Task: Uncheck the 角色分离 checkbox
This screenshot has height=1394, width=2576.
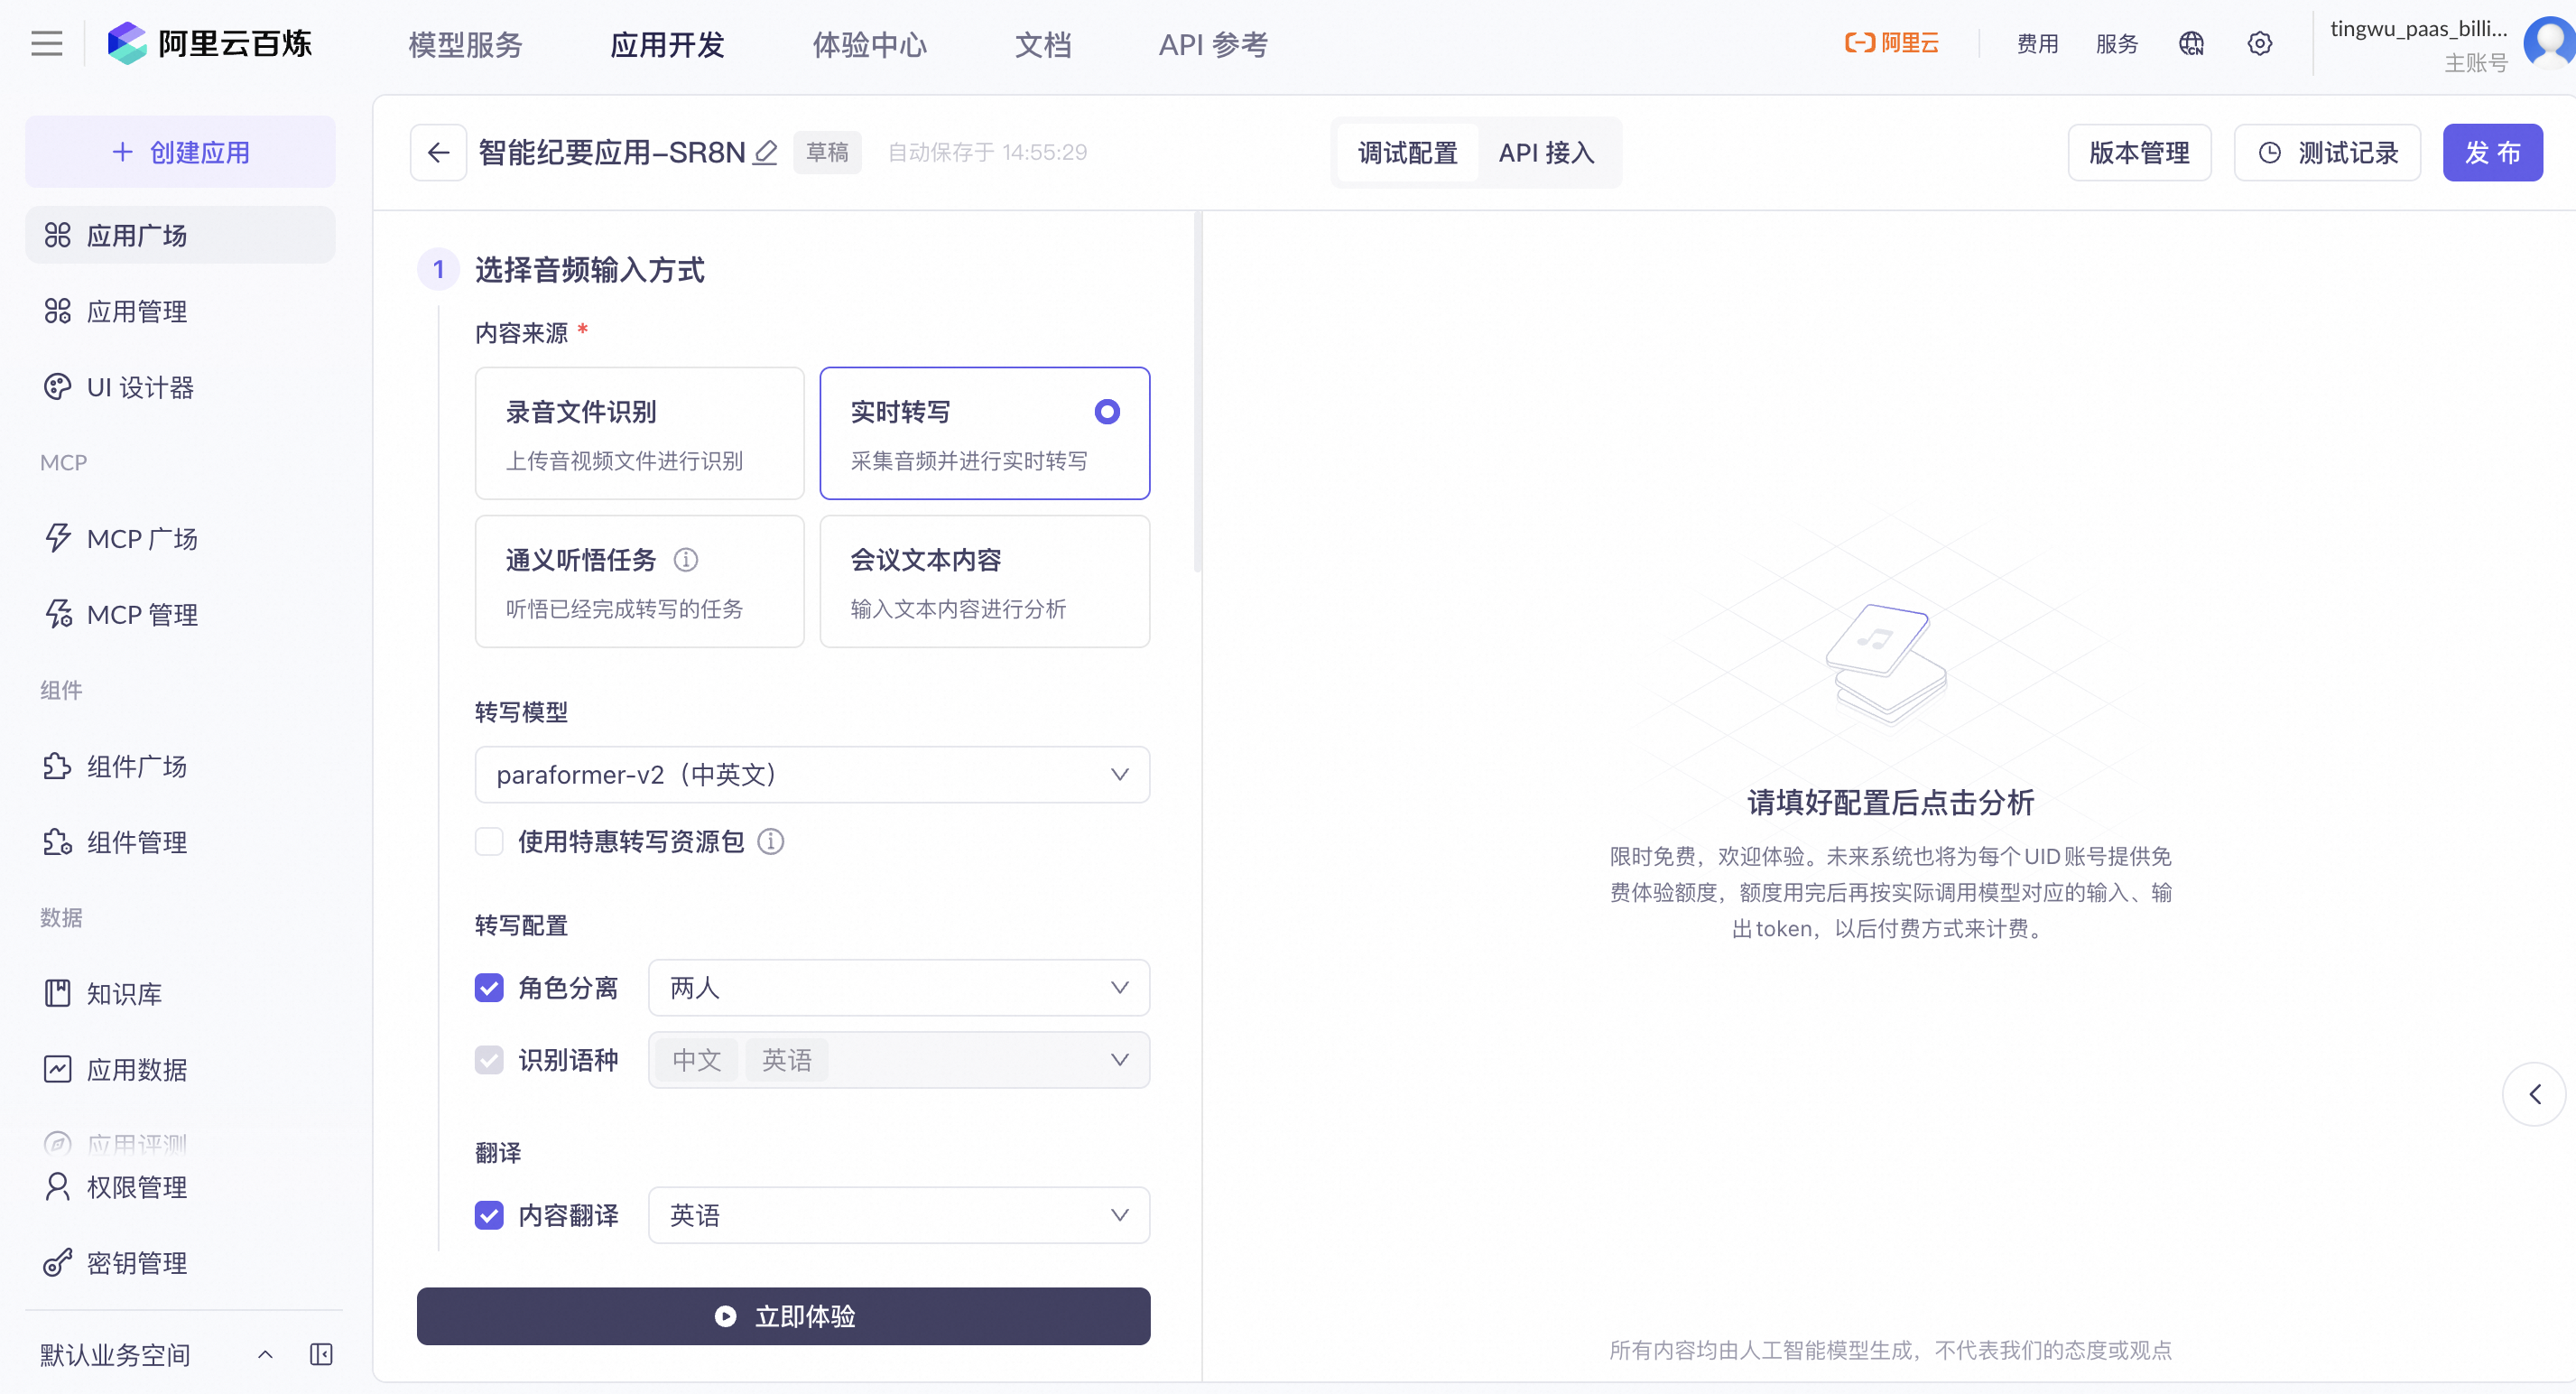Action: point(489,988)
